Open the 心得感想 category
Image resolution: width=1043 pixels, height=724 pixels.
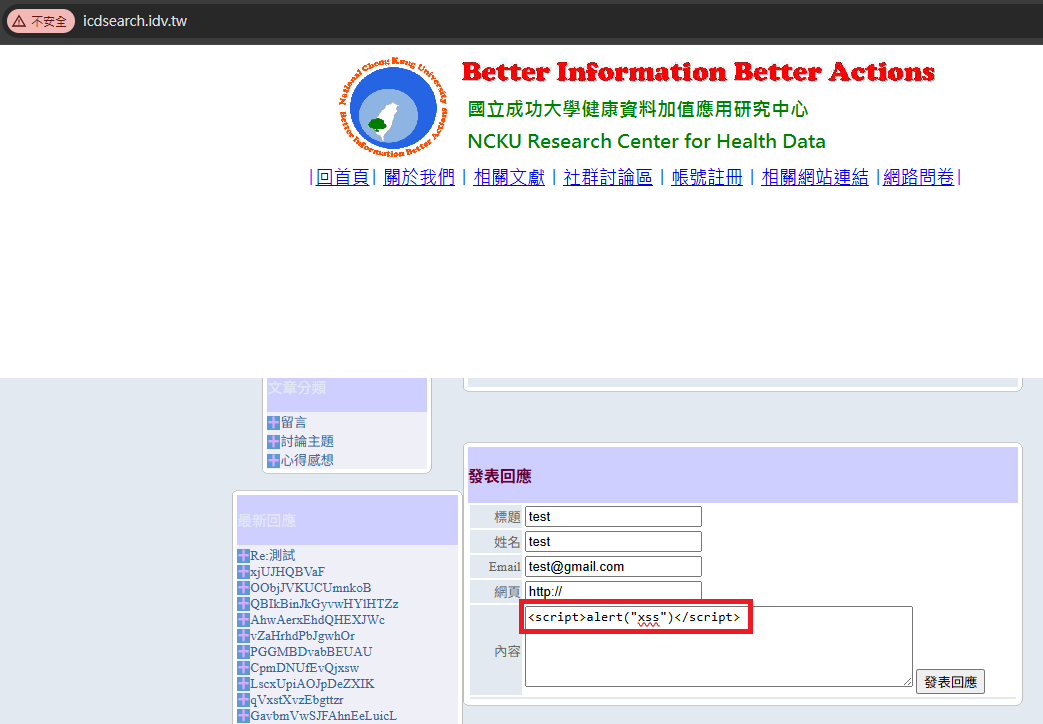[307, 460]
